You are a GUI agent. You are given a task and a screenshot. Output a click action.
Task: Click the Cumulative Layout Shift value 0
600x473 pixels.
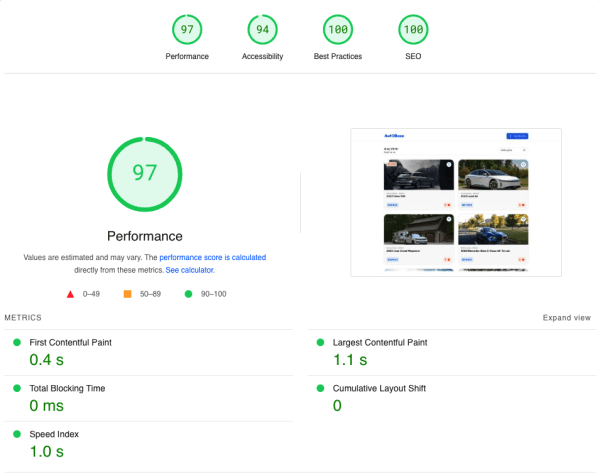(x=337, y=406)
